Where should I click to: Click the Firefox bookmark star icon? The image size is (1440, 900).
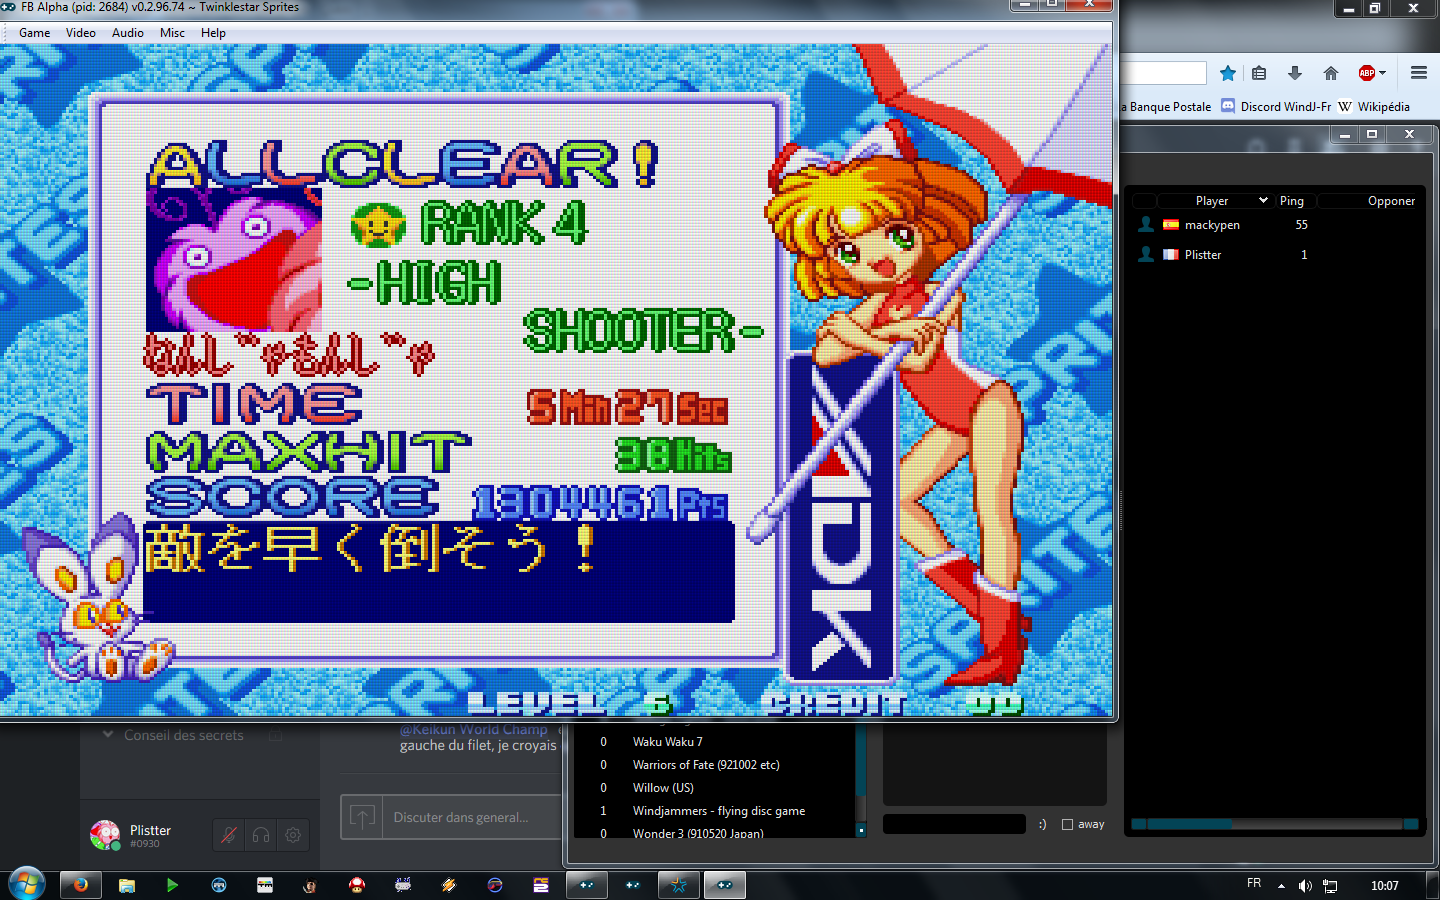click(1228, 73)
